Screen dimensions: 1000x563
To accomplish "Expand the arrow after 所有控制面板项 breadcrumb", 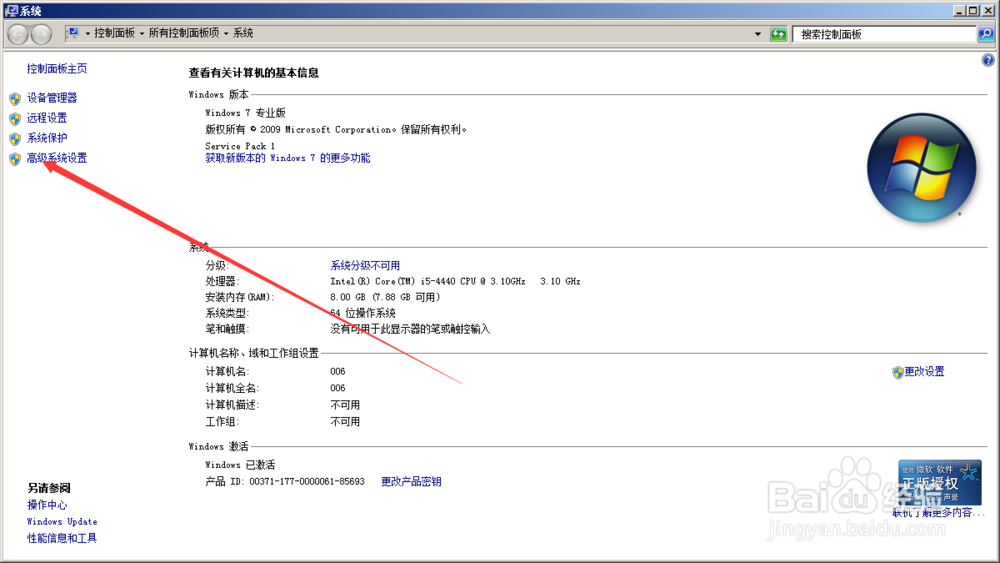I will (226, 33).
